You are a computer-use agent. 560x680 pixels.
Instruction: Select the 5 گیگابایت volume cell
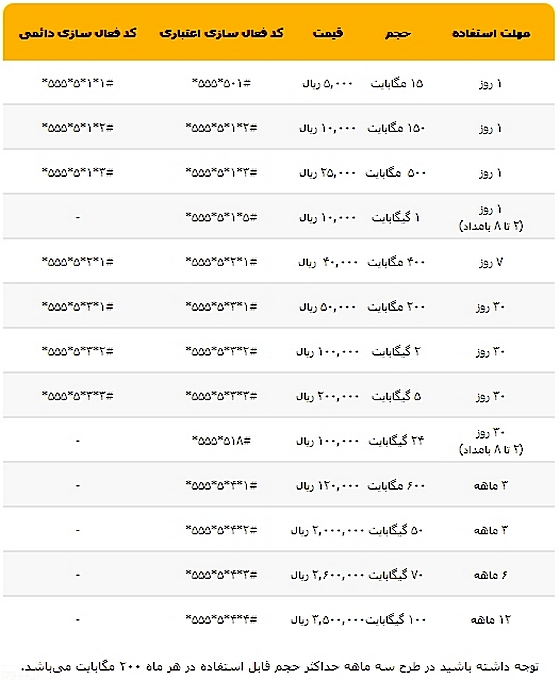click(396, 396)
